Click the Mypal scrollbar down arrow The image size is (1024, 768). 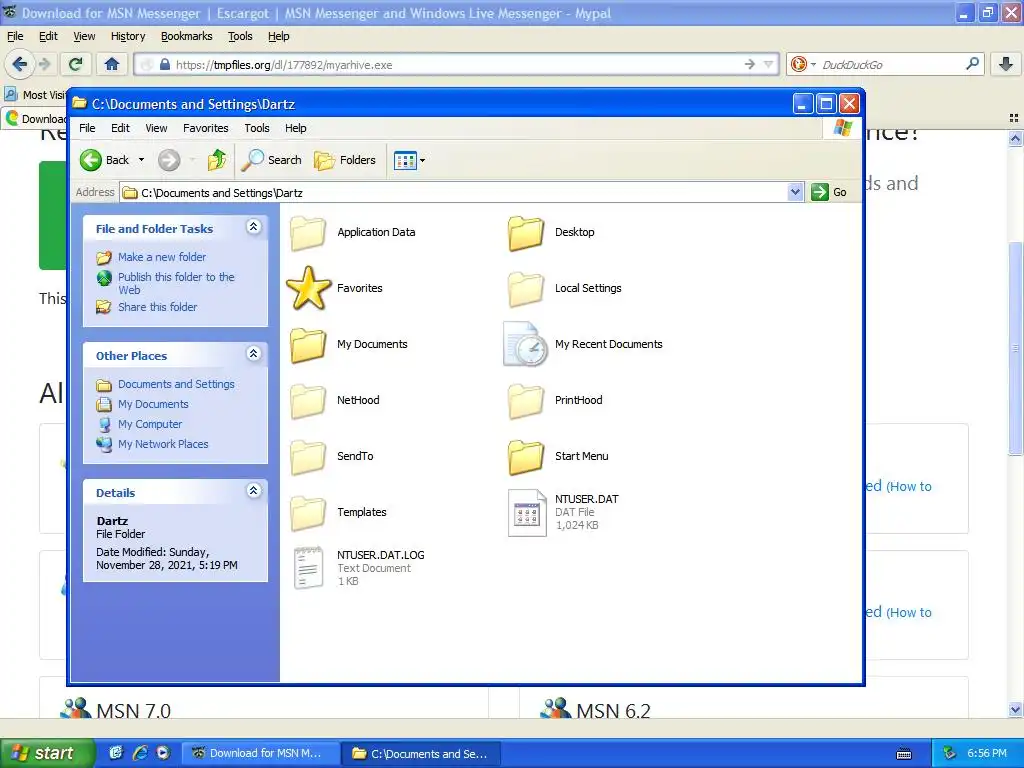(x=1015, y=709)
